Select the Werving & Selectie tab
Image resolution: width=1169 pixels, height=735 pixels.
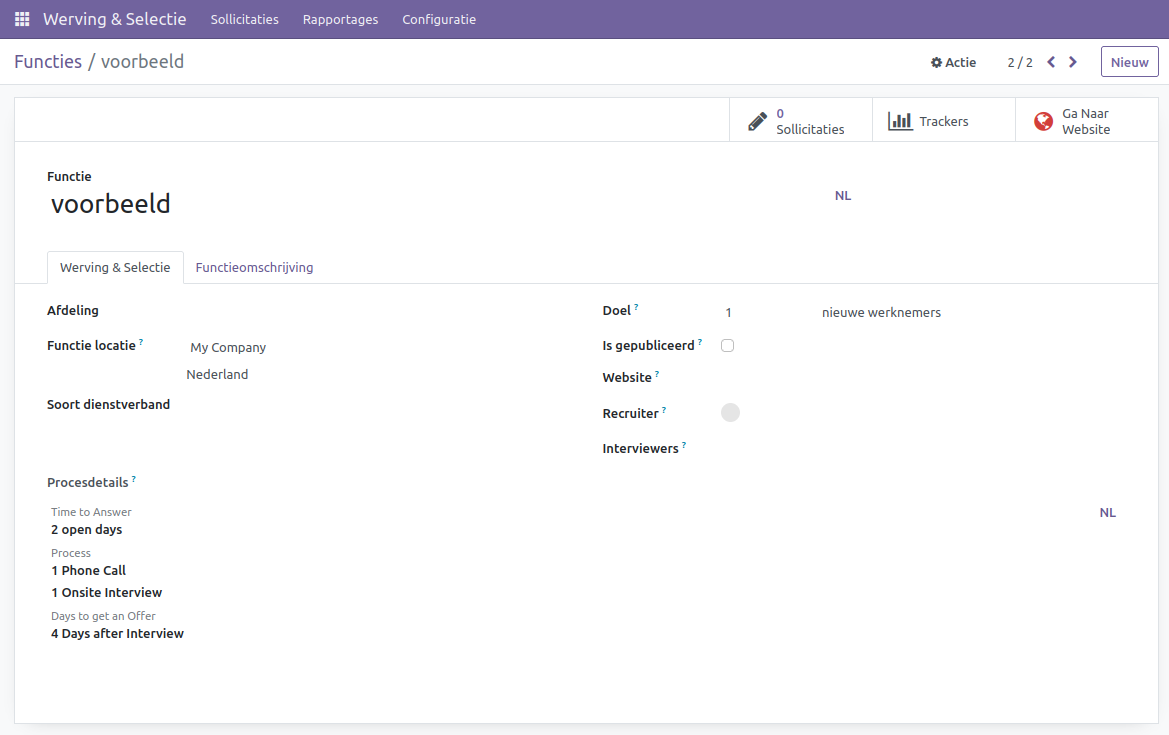(115, 267)
